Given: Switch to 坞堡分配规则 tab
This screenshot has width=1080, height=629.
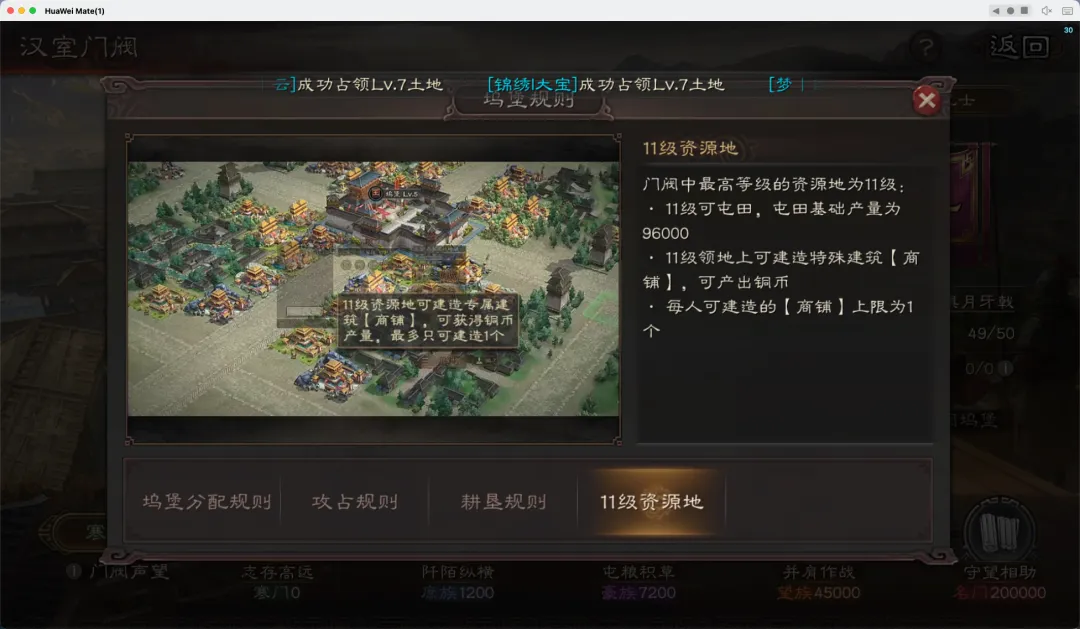Looking at the screenshot, I should (207, 502).
